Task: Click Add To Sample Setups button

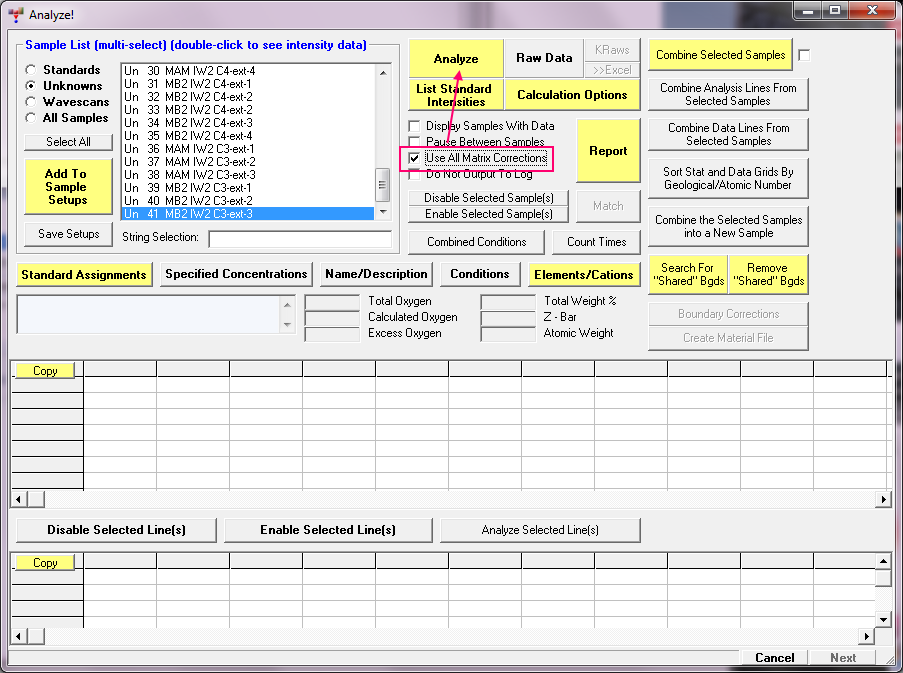Action: (x=66, y=187)
